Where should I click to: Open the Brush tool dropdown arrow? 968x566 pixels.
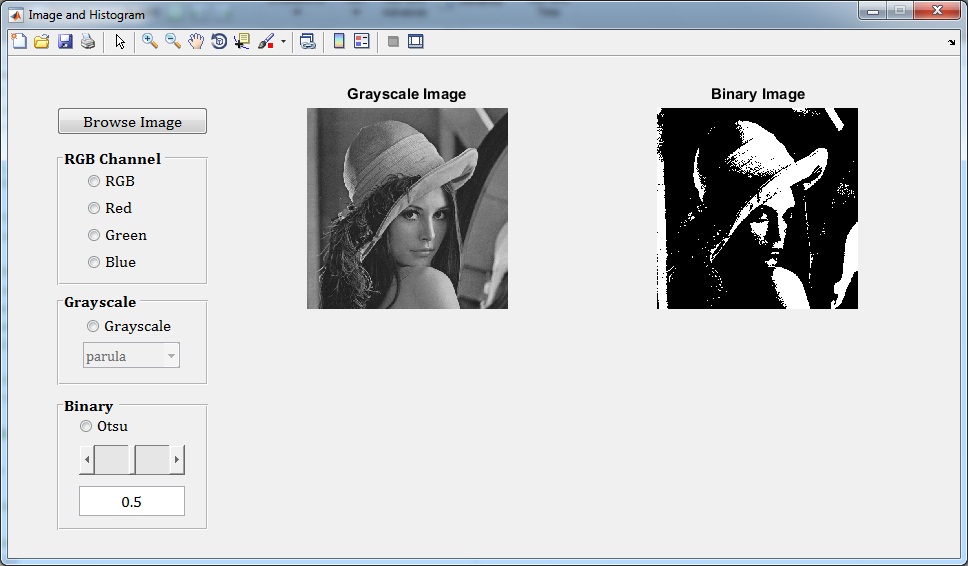point(283,42)
